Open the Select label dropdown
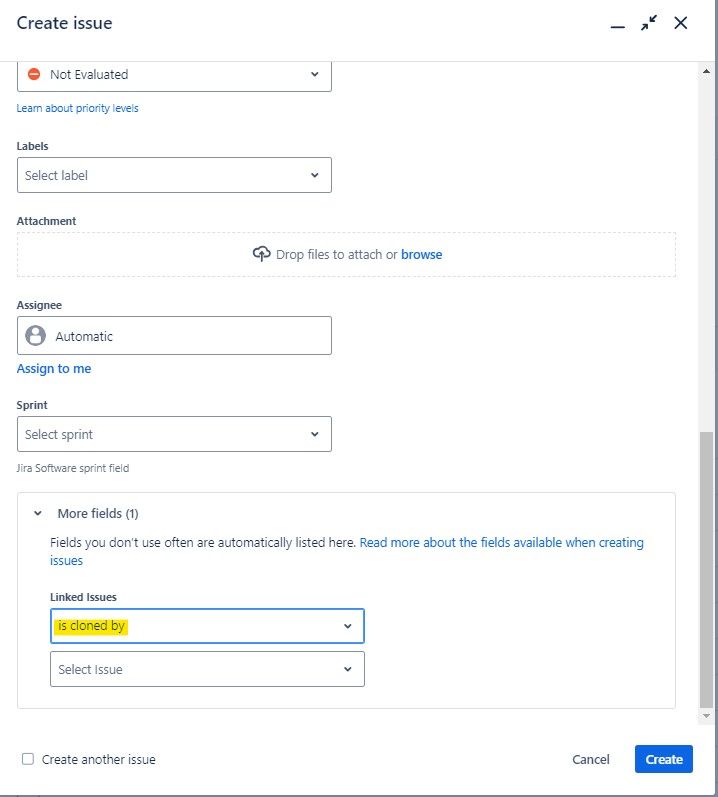The image size is (718, 797). (x=174, y=175)
